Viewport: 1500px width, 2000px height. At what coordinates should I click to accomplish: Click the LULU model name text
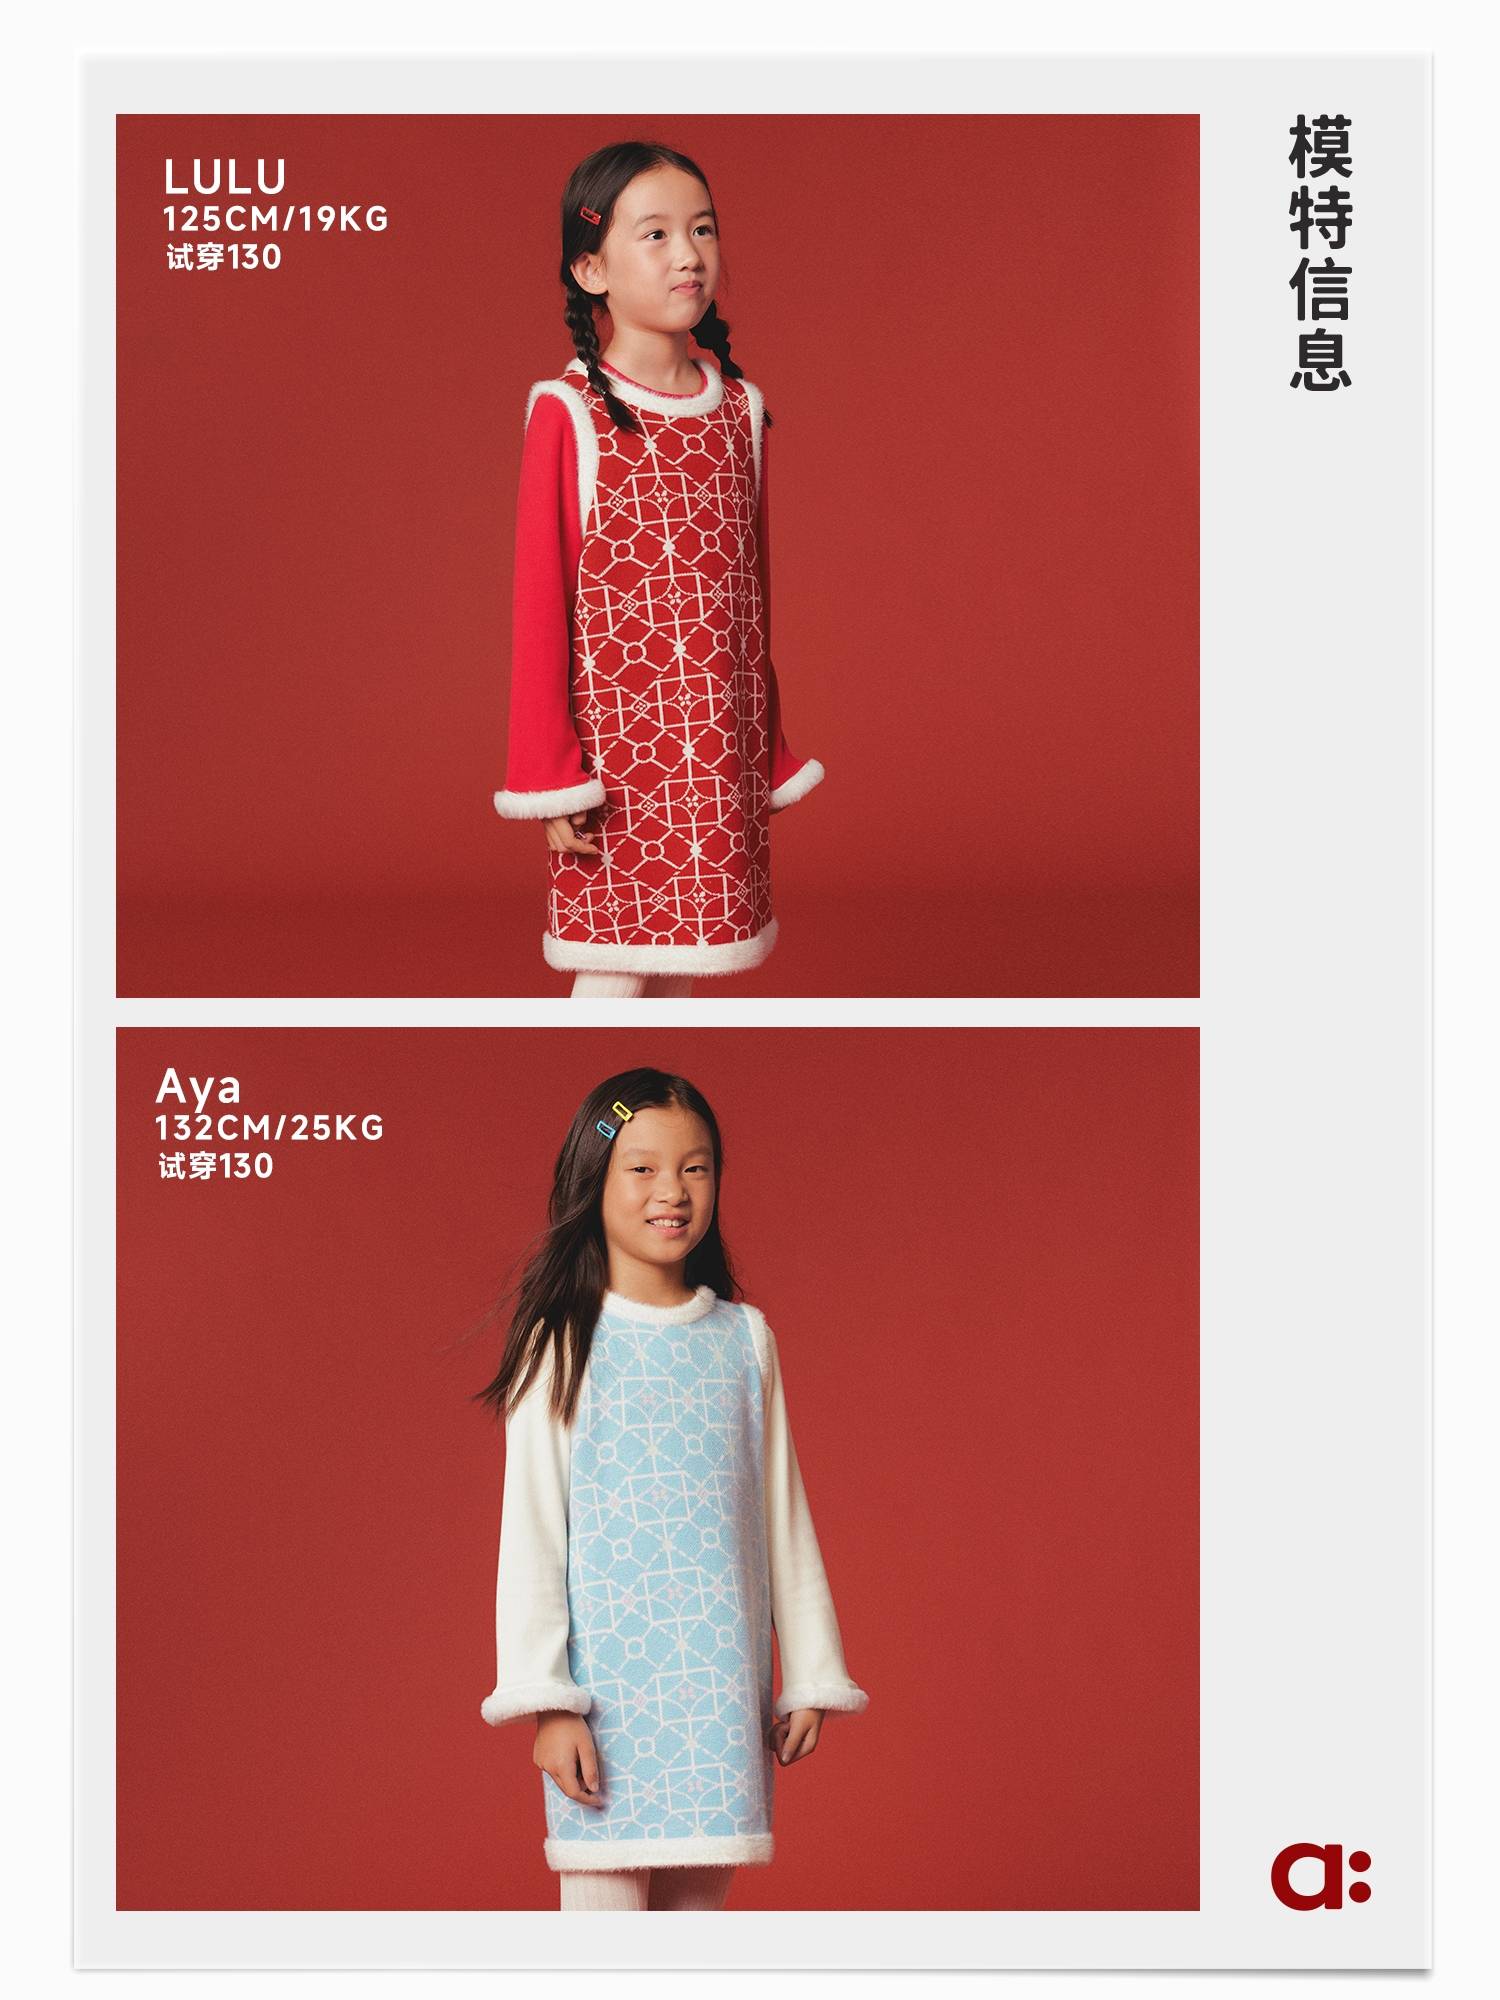pos(225,178)
